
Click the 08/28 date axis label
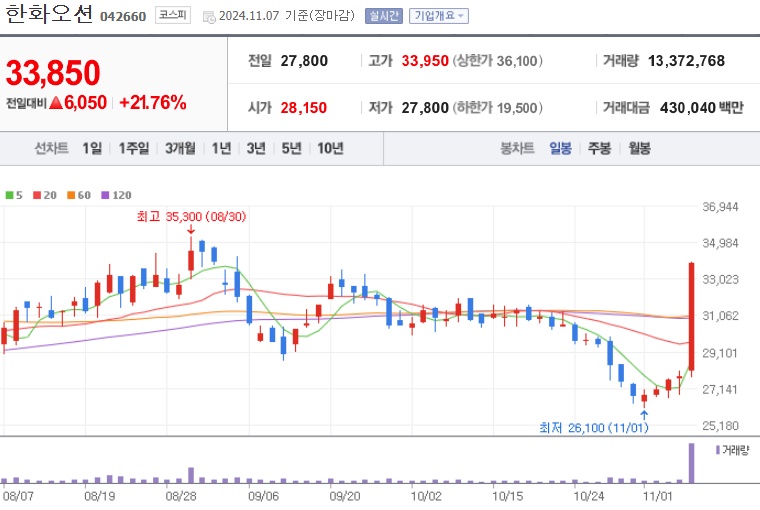coord(181,496)
